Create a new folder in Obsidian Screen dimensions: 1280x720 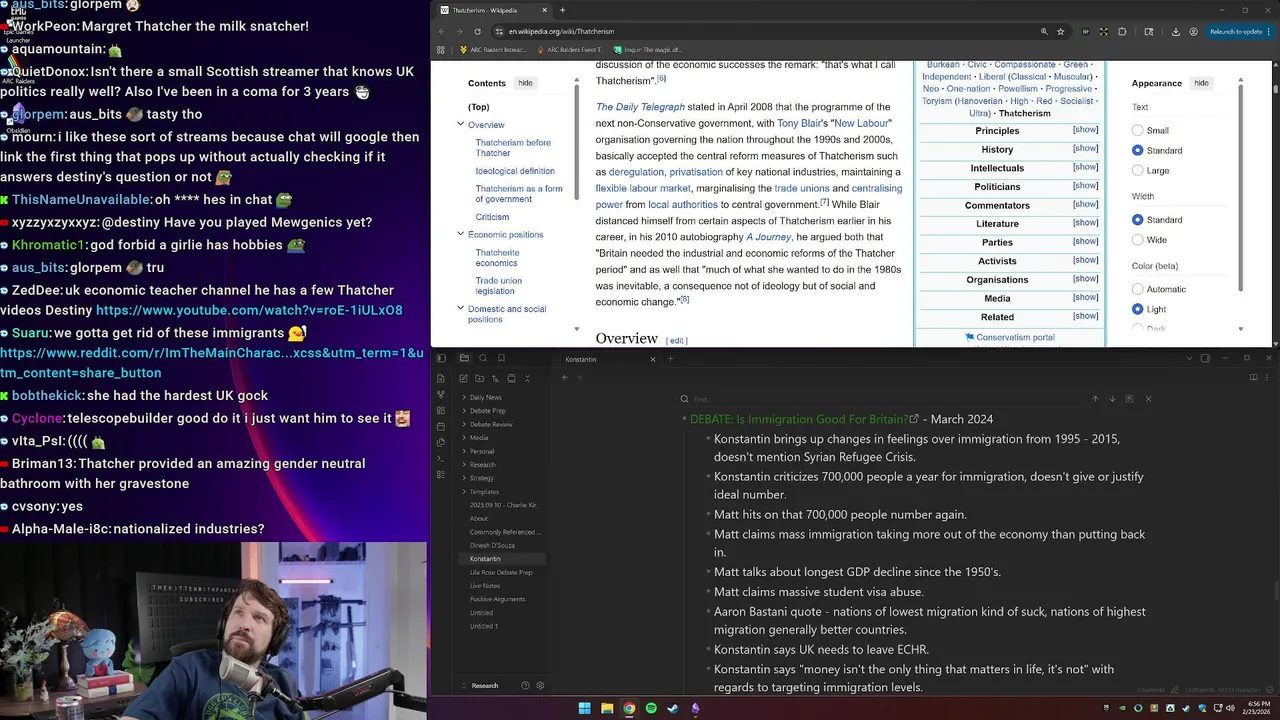480,378
